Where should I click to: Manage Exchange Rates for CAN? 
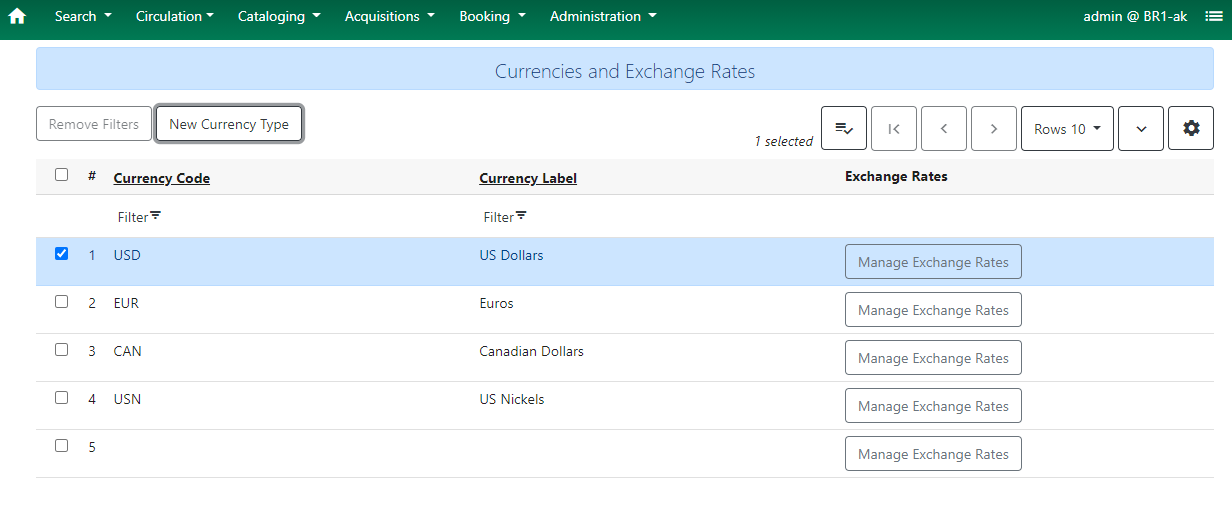pyautogui.click(x=933, y=358)
